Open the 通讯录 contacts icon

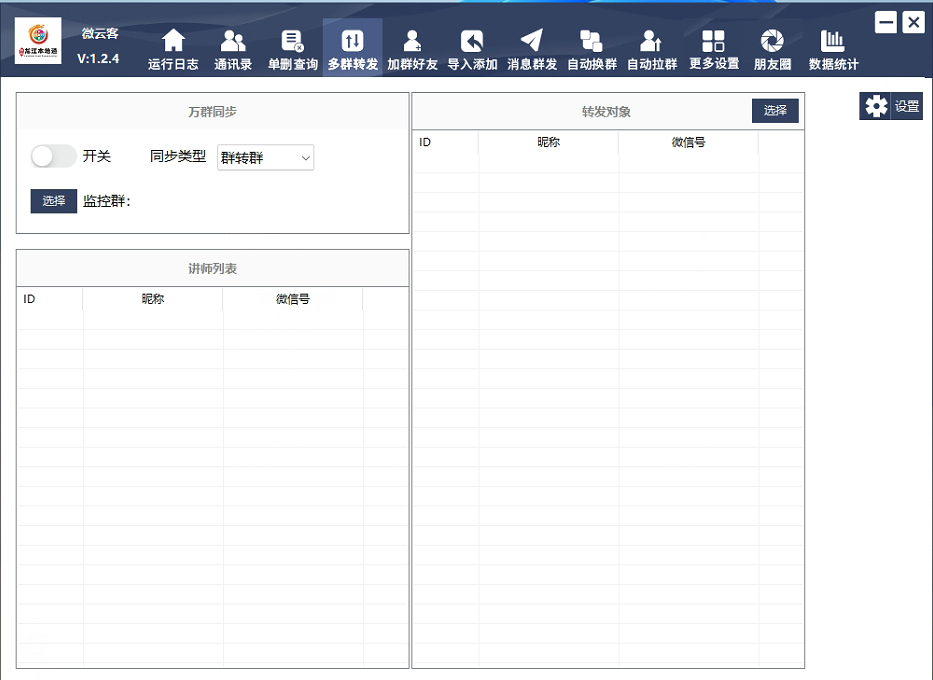click(x=233, y=42)
